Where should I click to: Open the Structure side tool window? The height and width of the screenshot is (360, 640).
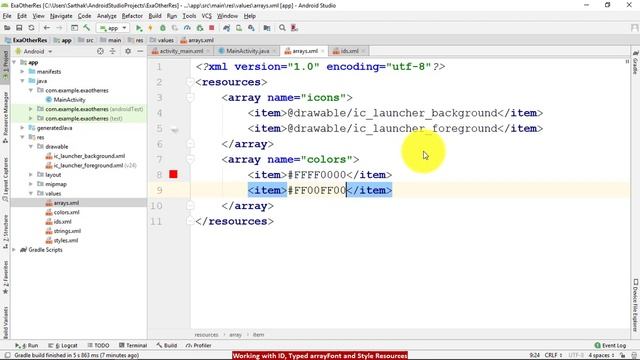coord(5,232)
